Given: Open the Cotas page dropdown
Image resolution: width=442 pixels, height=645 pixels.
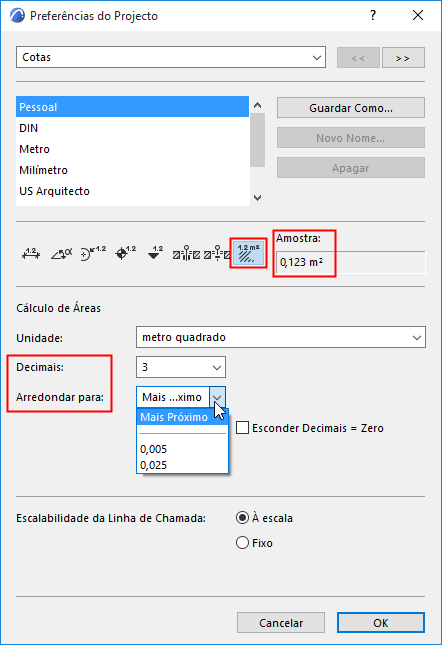Looking at the screenshot, I should tap(171, 57).
